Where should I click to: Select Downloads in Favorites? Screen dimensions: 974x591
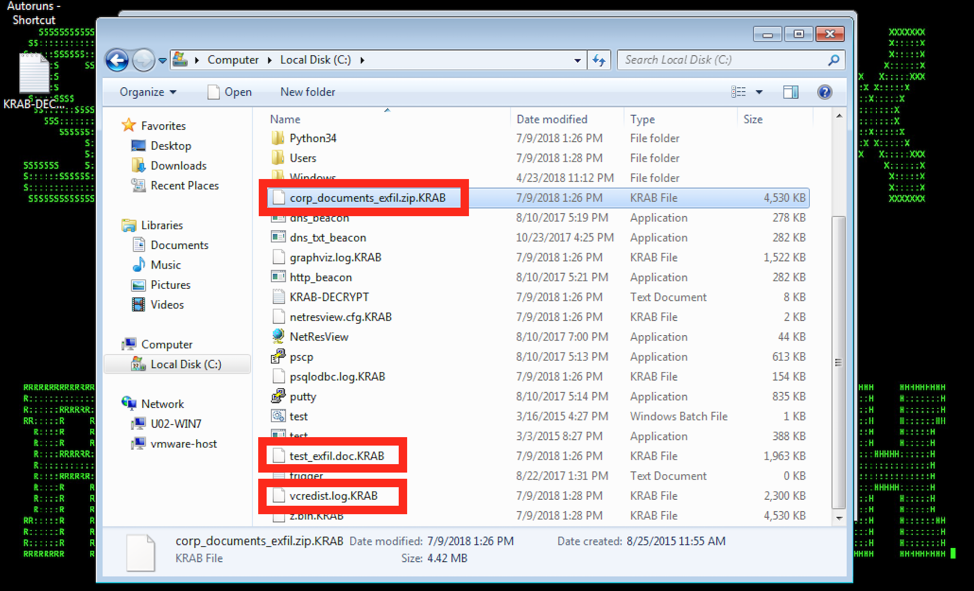[x=178, y=166]
